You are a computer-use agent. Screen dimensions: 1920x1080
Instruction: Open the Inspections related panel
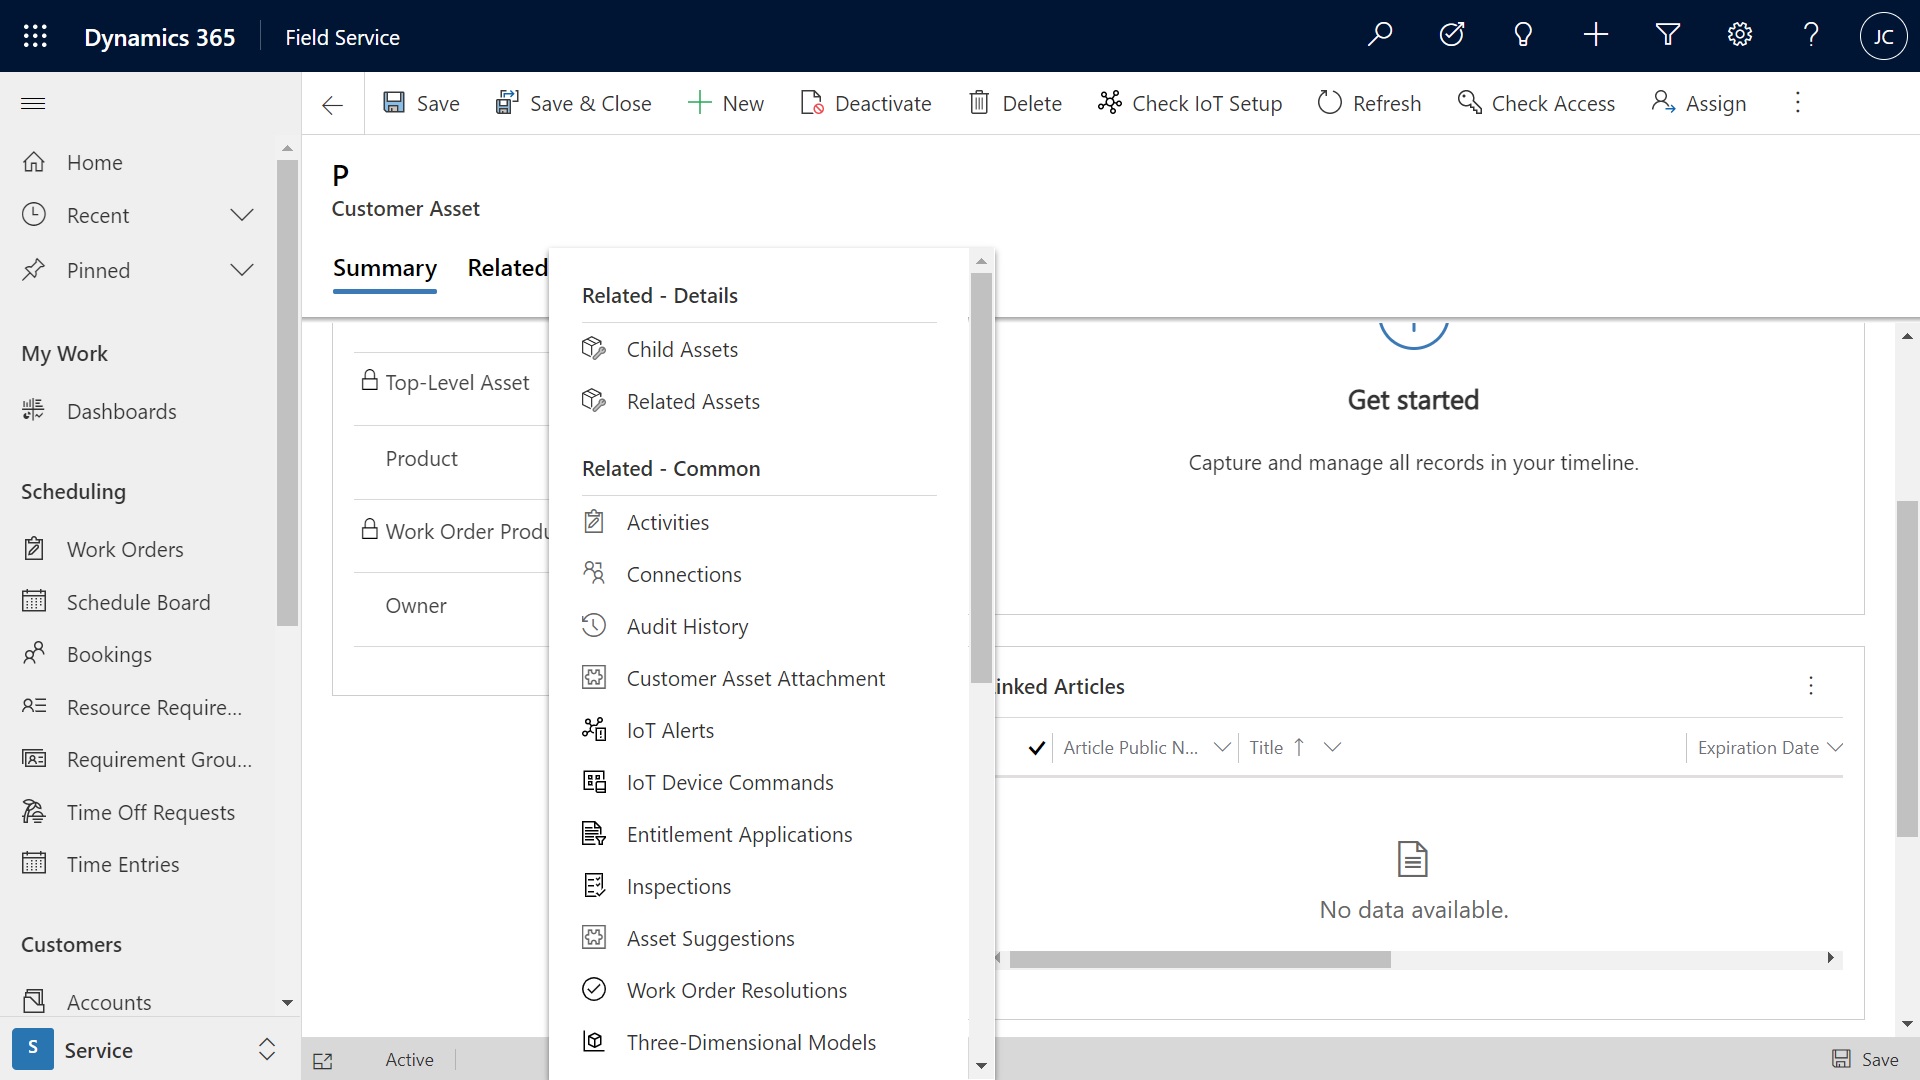pos(679,885)
